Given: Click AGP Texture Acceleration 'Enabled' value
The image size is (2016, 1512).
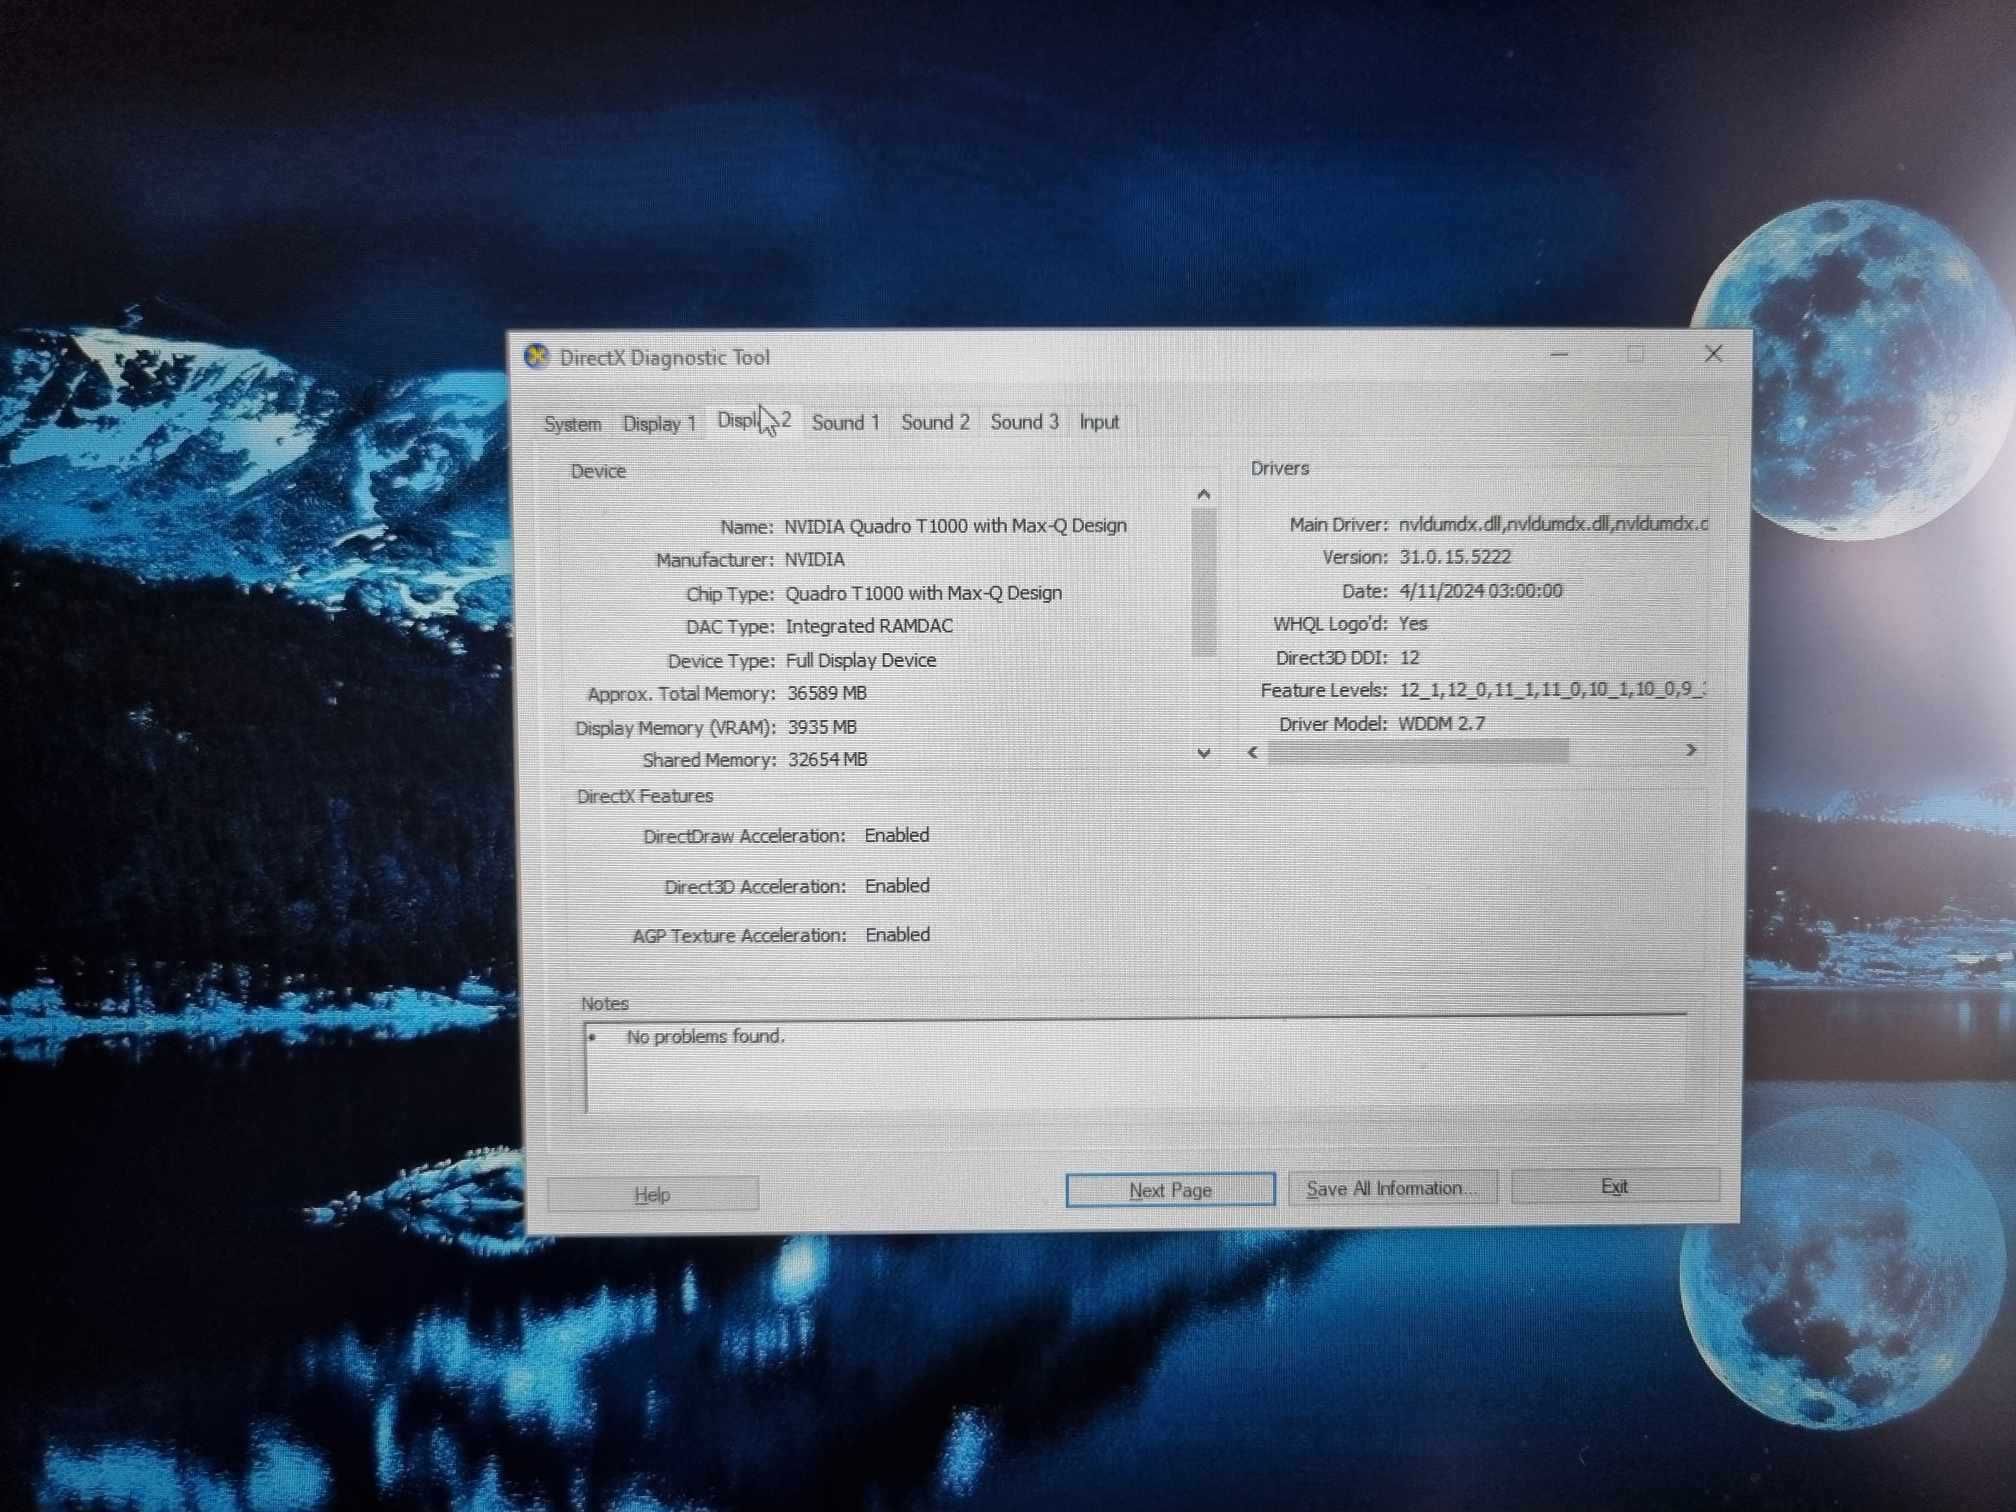Looking at the screenshot, I should pos(897,935).
